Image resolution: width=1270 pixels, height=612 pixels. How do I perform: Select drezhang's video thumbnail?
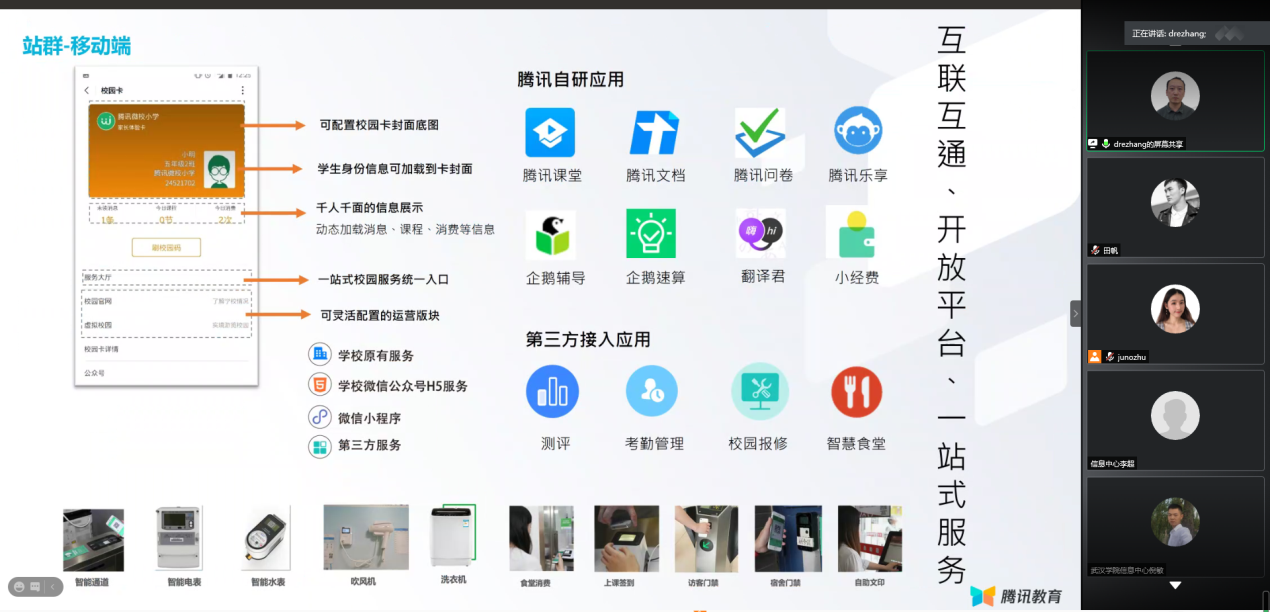[x=1175, y=100]
